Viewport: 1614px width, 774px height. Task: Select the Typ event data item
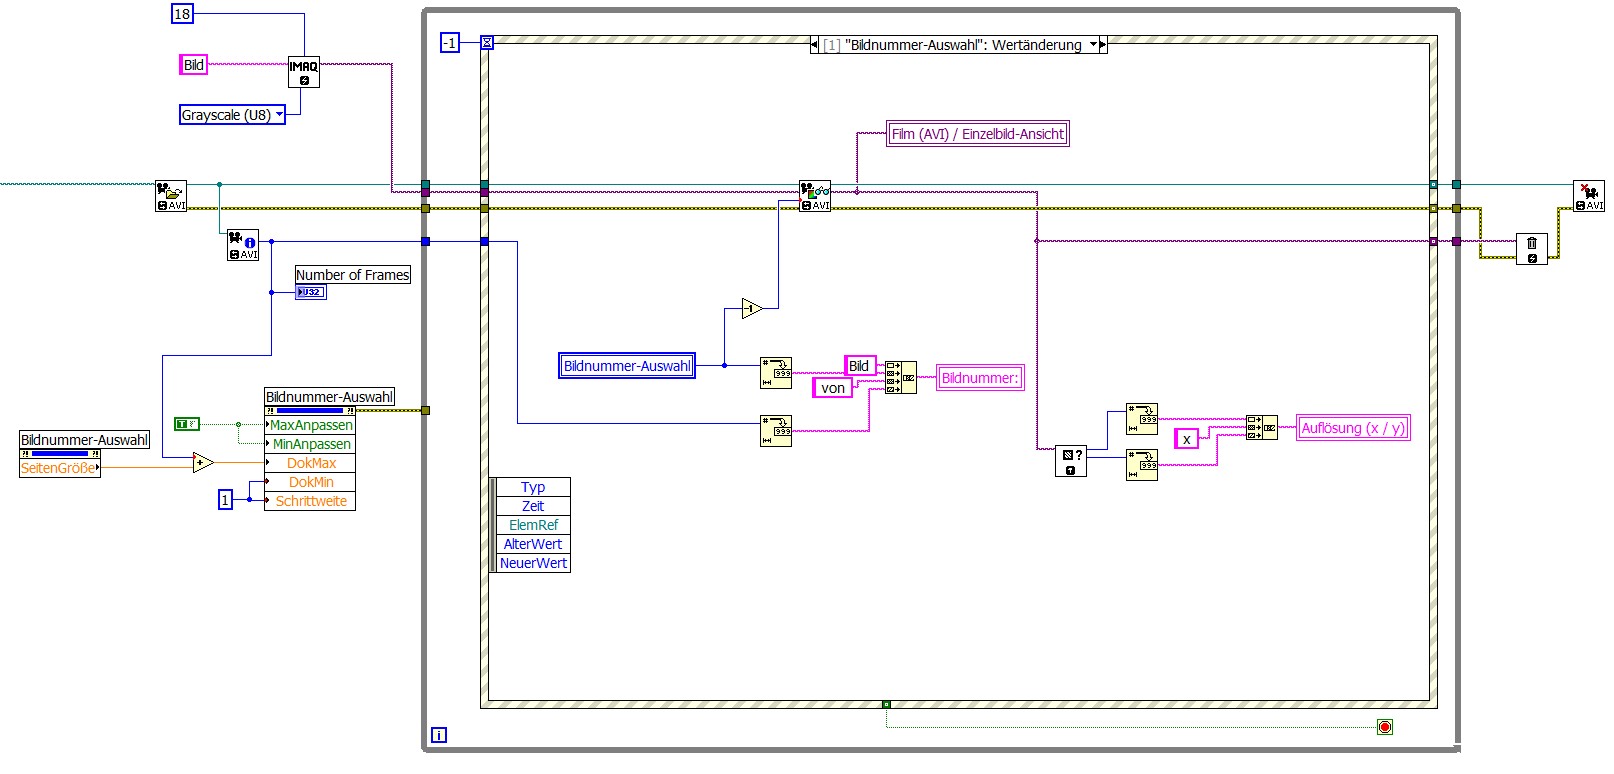click(x=533, y=487)
